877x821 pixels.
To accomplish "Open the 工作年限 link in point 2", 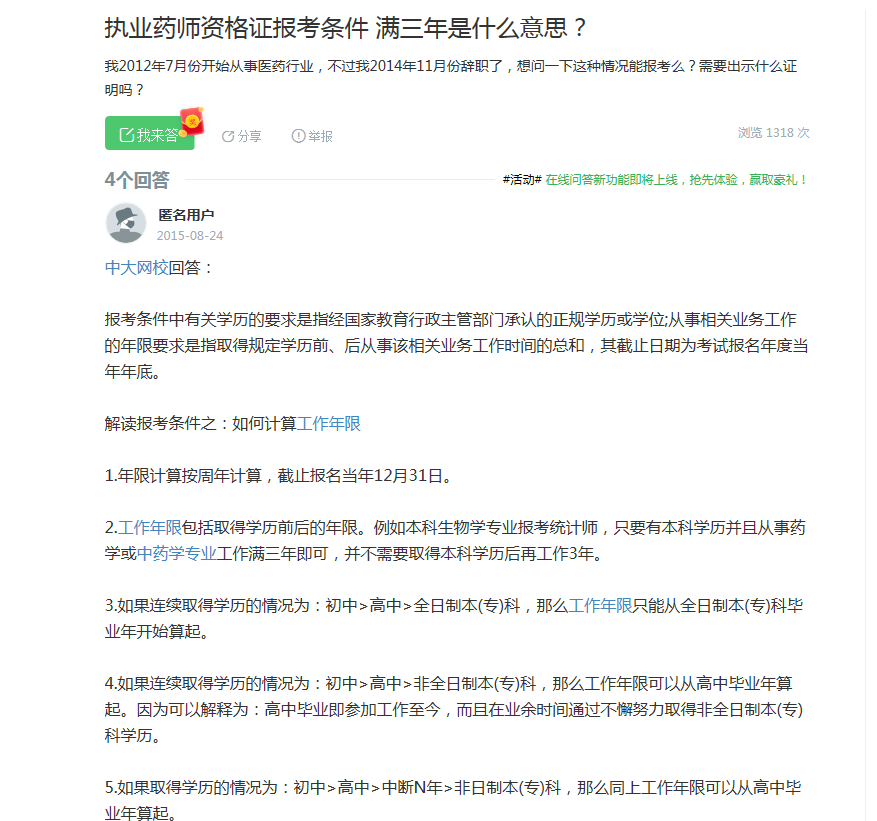I will [150, 527].
